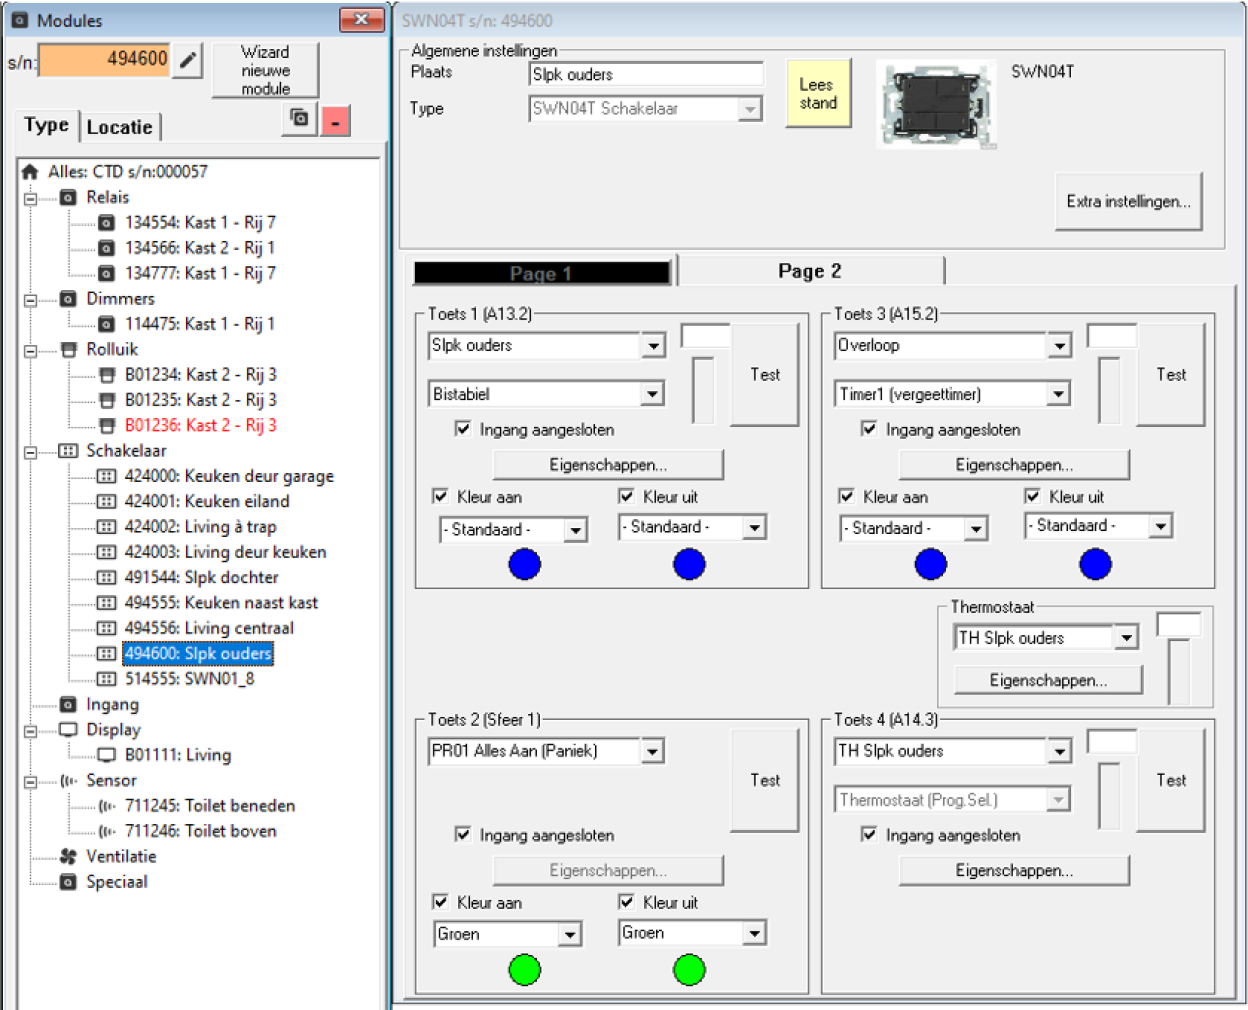Toggle Kleur aan checkbox in Toets 1
The height and width of the screenshot is (1010, 1248).
[440, 495]
